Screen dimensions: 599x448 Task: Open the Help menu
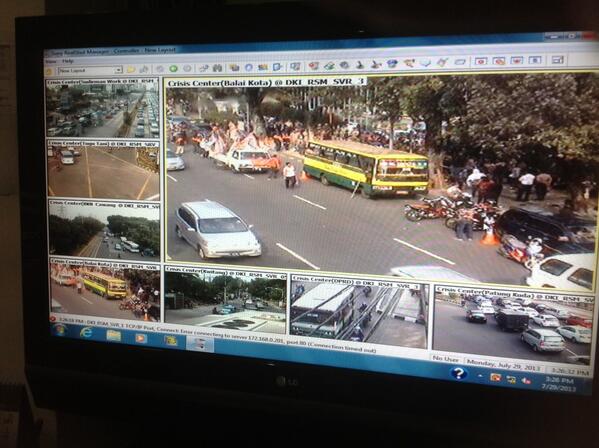(x=68, y=61)
